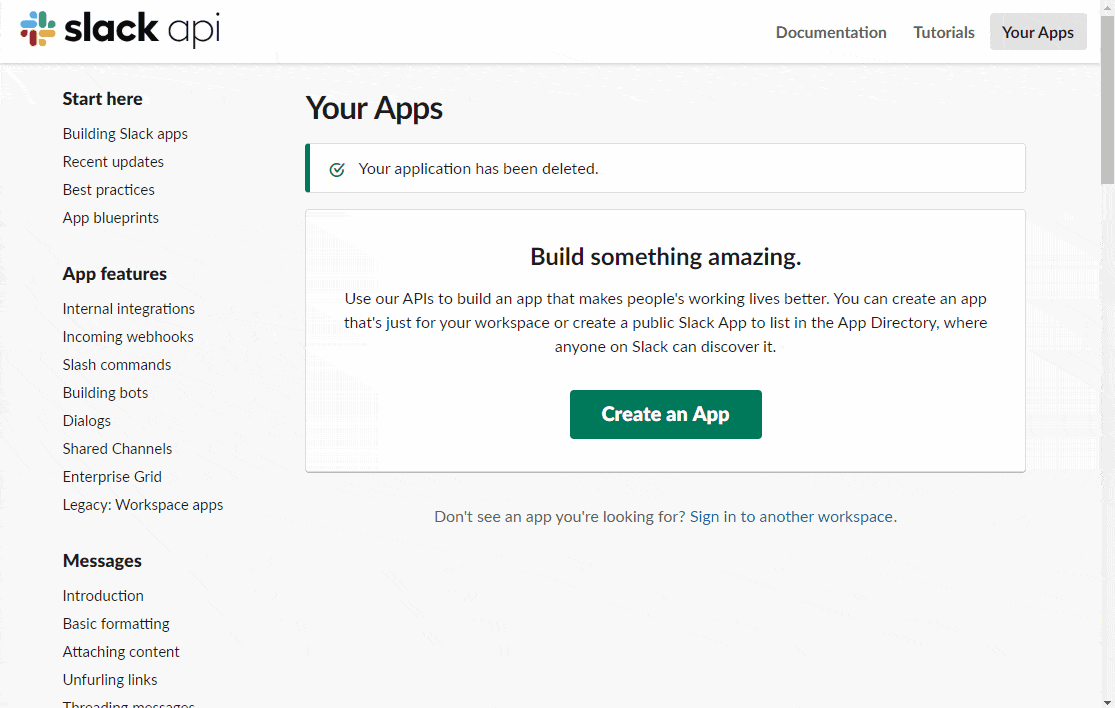The image size is (1115, 708).
Task: Click the Create an App button
Action: 666,414
